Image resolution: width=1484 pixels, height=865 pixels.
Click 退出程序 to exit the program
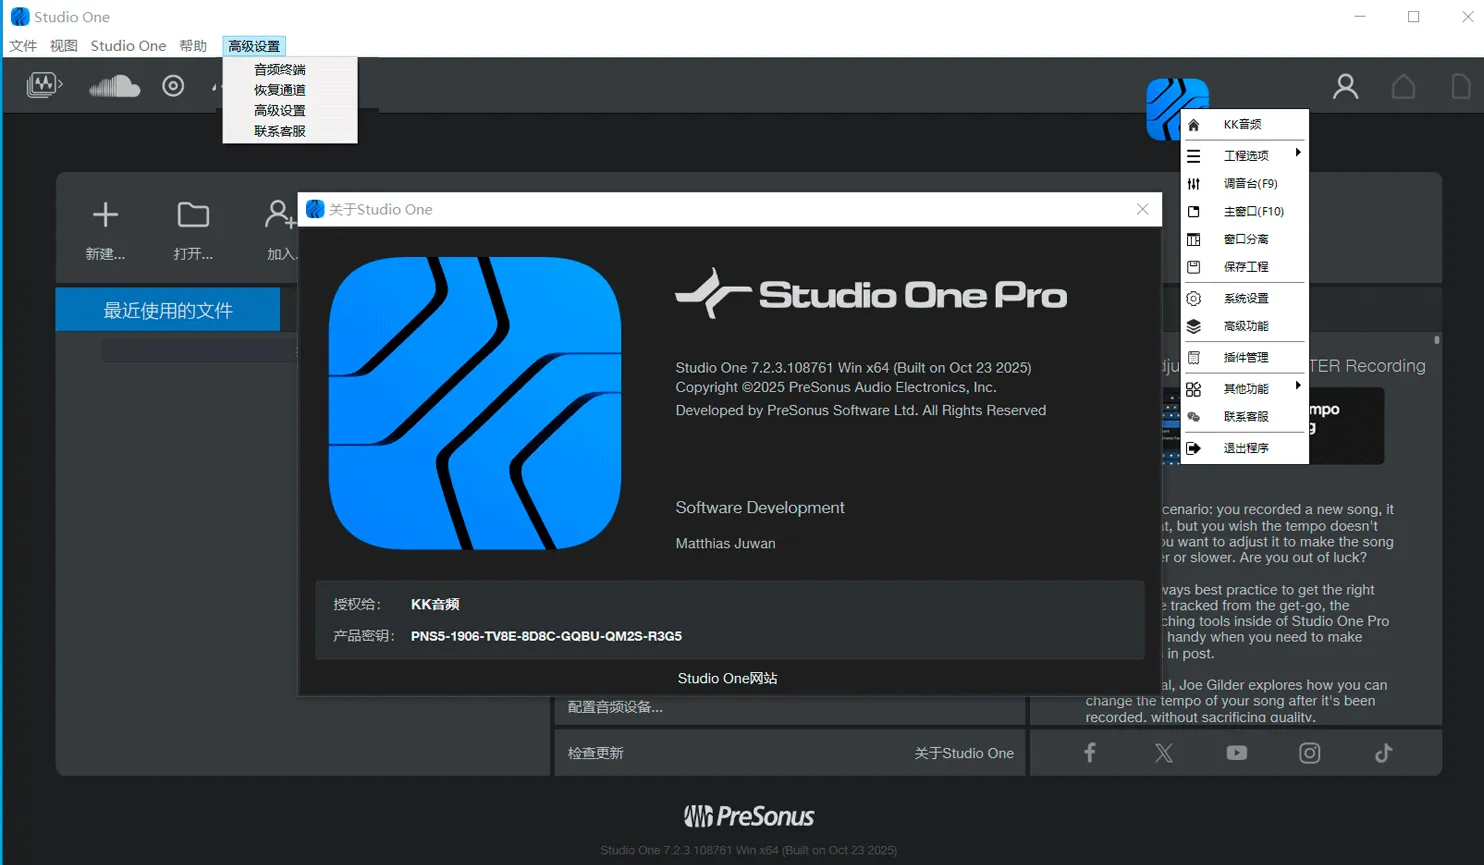point(1245,448)
